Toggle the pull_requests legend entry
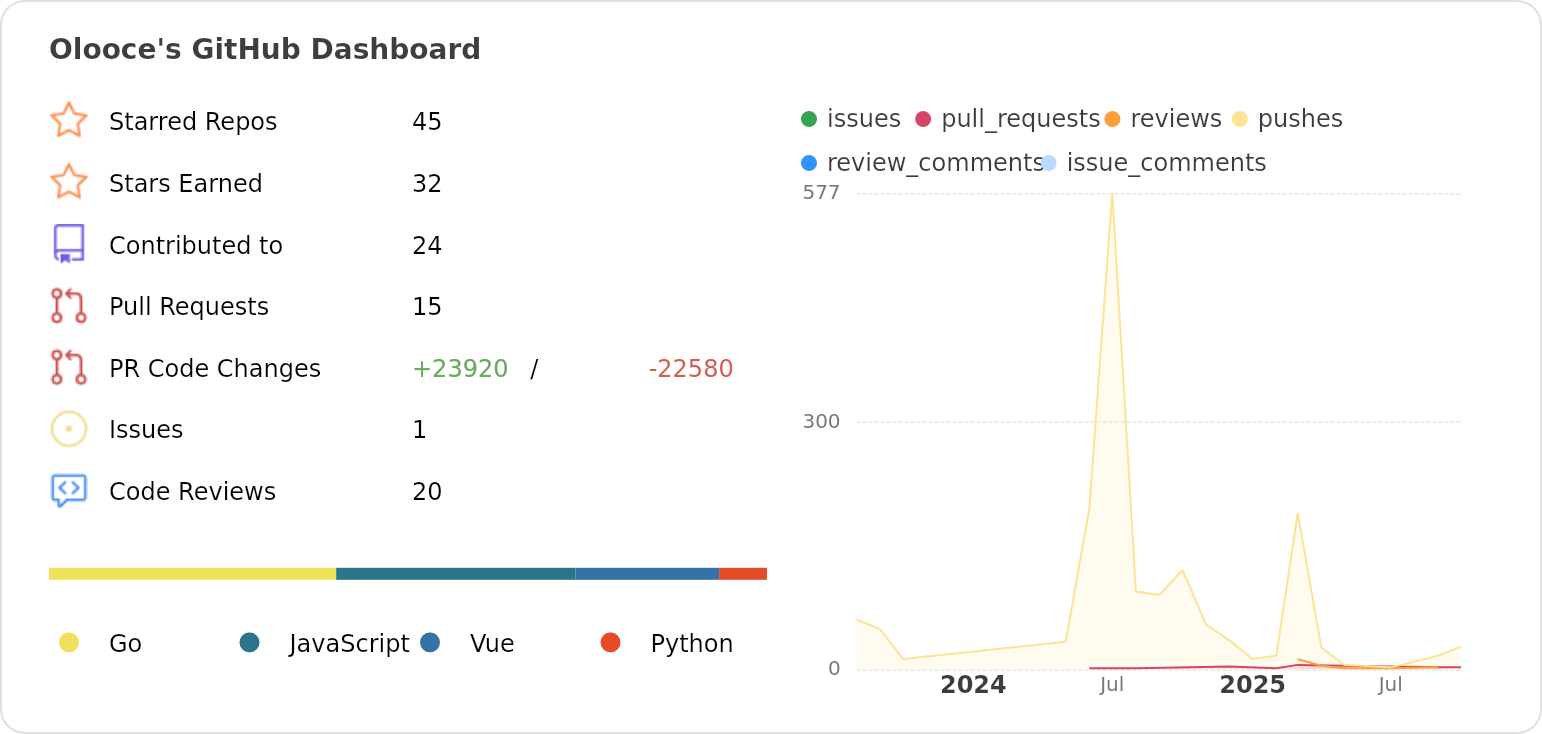1542x734 pixels. tap(1008, 119)
